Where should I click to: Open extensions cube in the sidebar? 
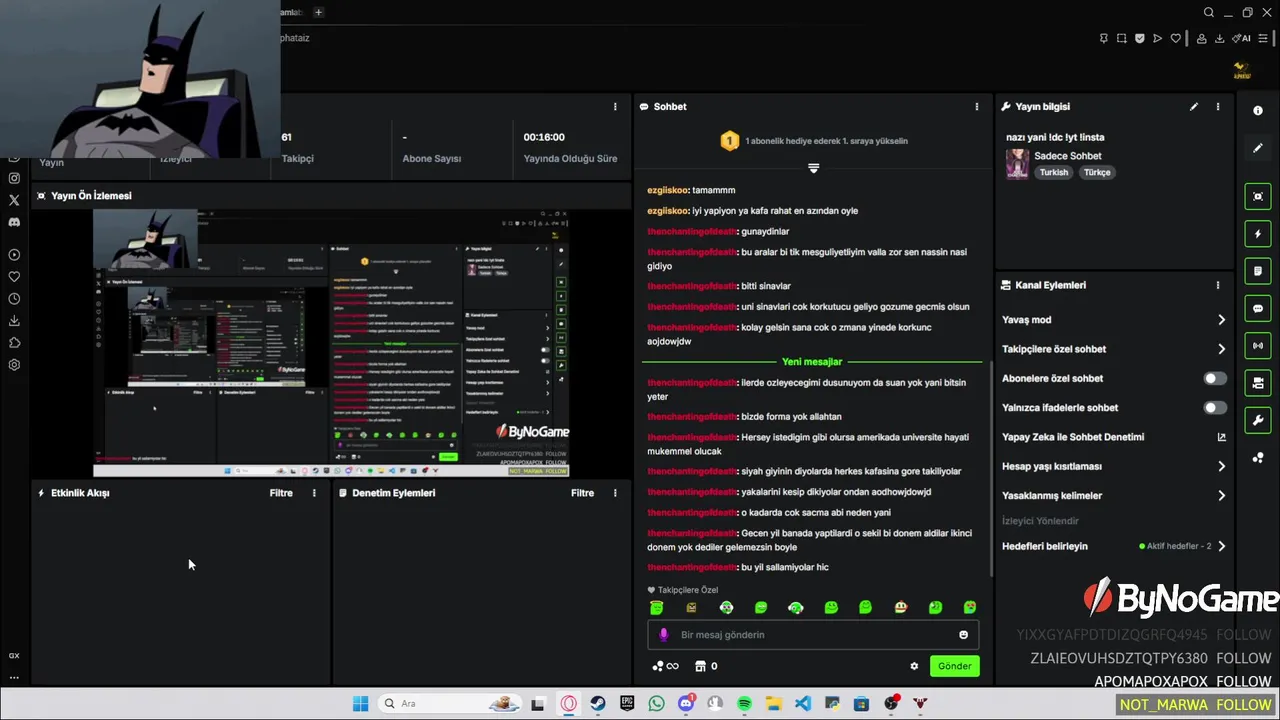pyautogui.click(x=14, y=343)
